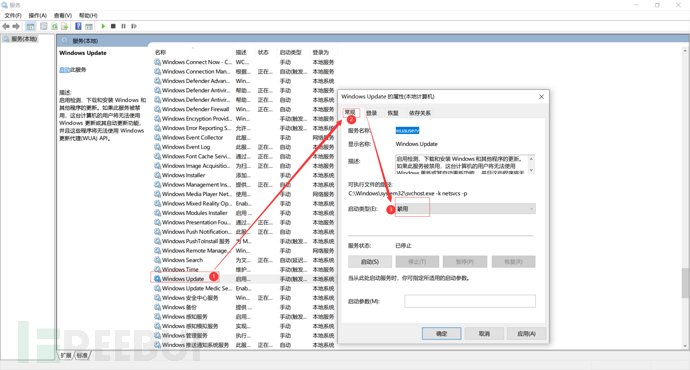Click the gear icon of Windows Modules Installer

pyautogui.click(x=157, y=213)
